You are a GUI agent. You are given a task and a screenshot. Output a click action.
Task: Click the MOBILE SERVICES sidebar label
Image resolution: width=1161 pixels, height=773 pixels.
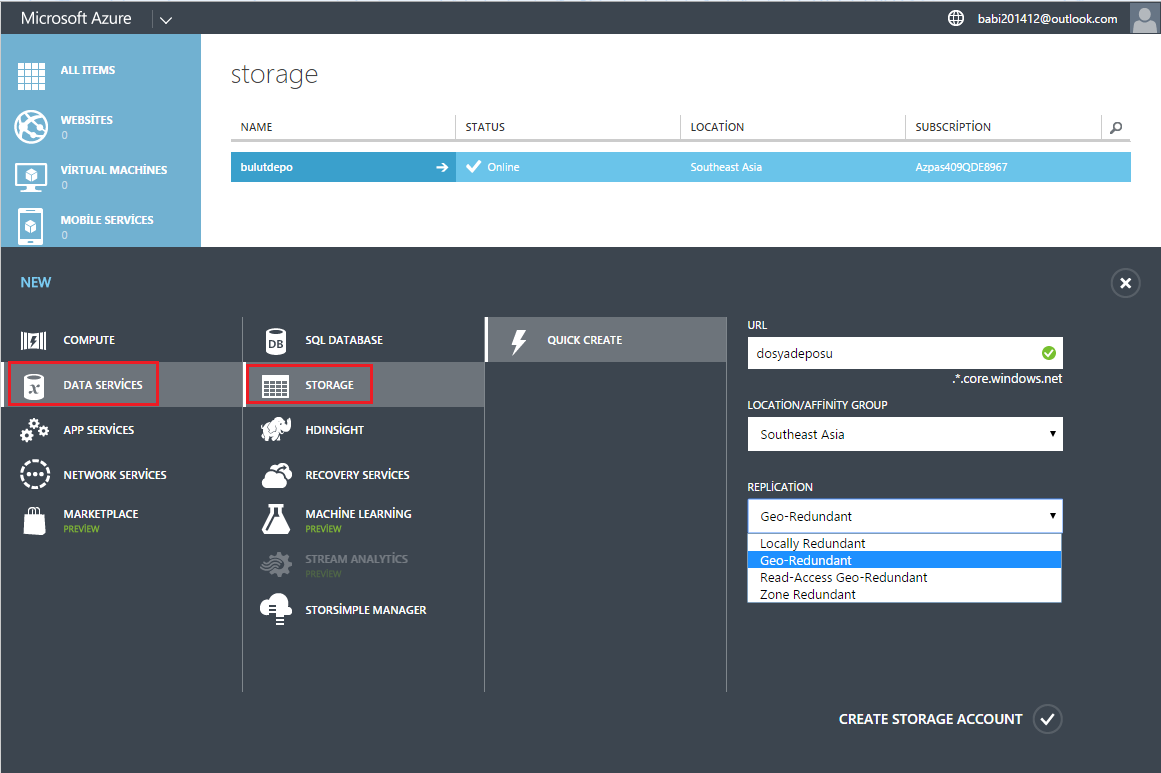(107, 220)
